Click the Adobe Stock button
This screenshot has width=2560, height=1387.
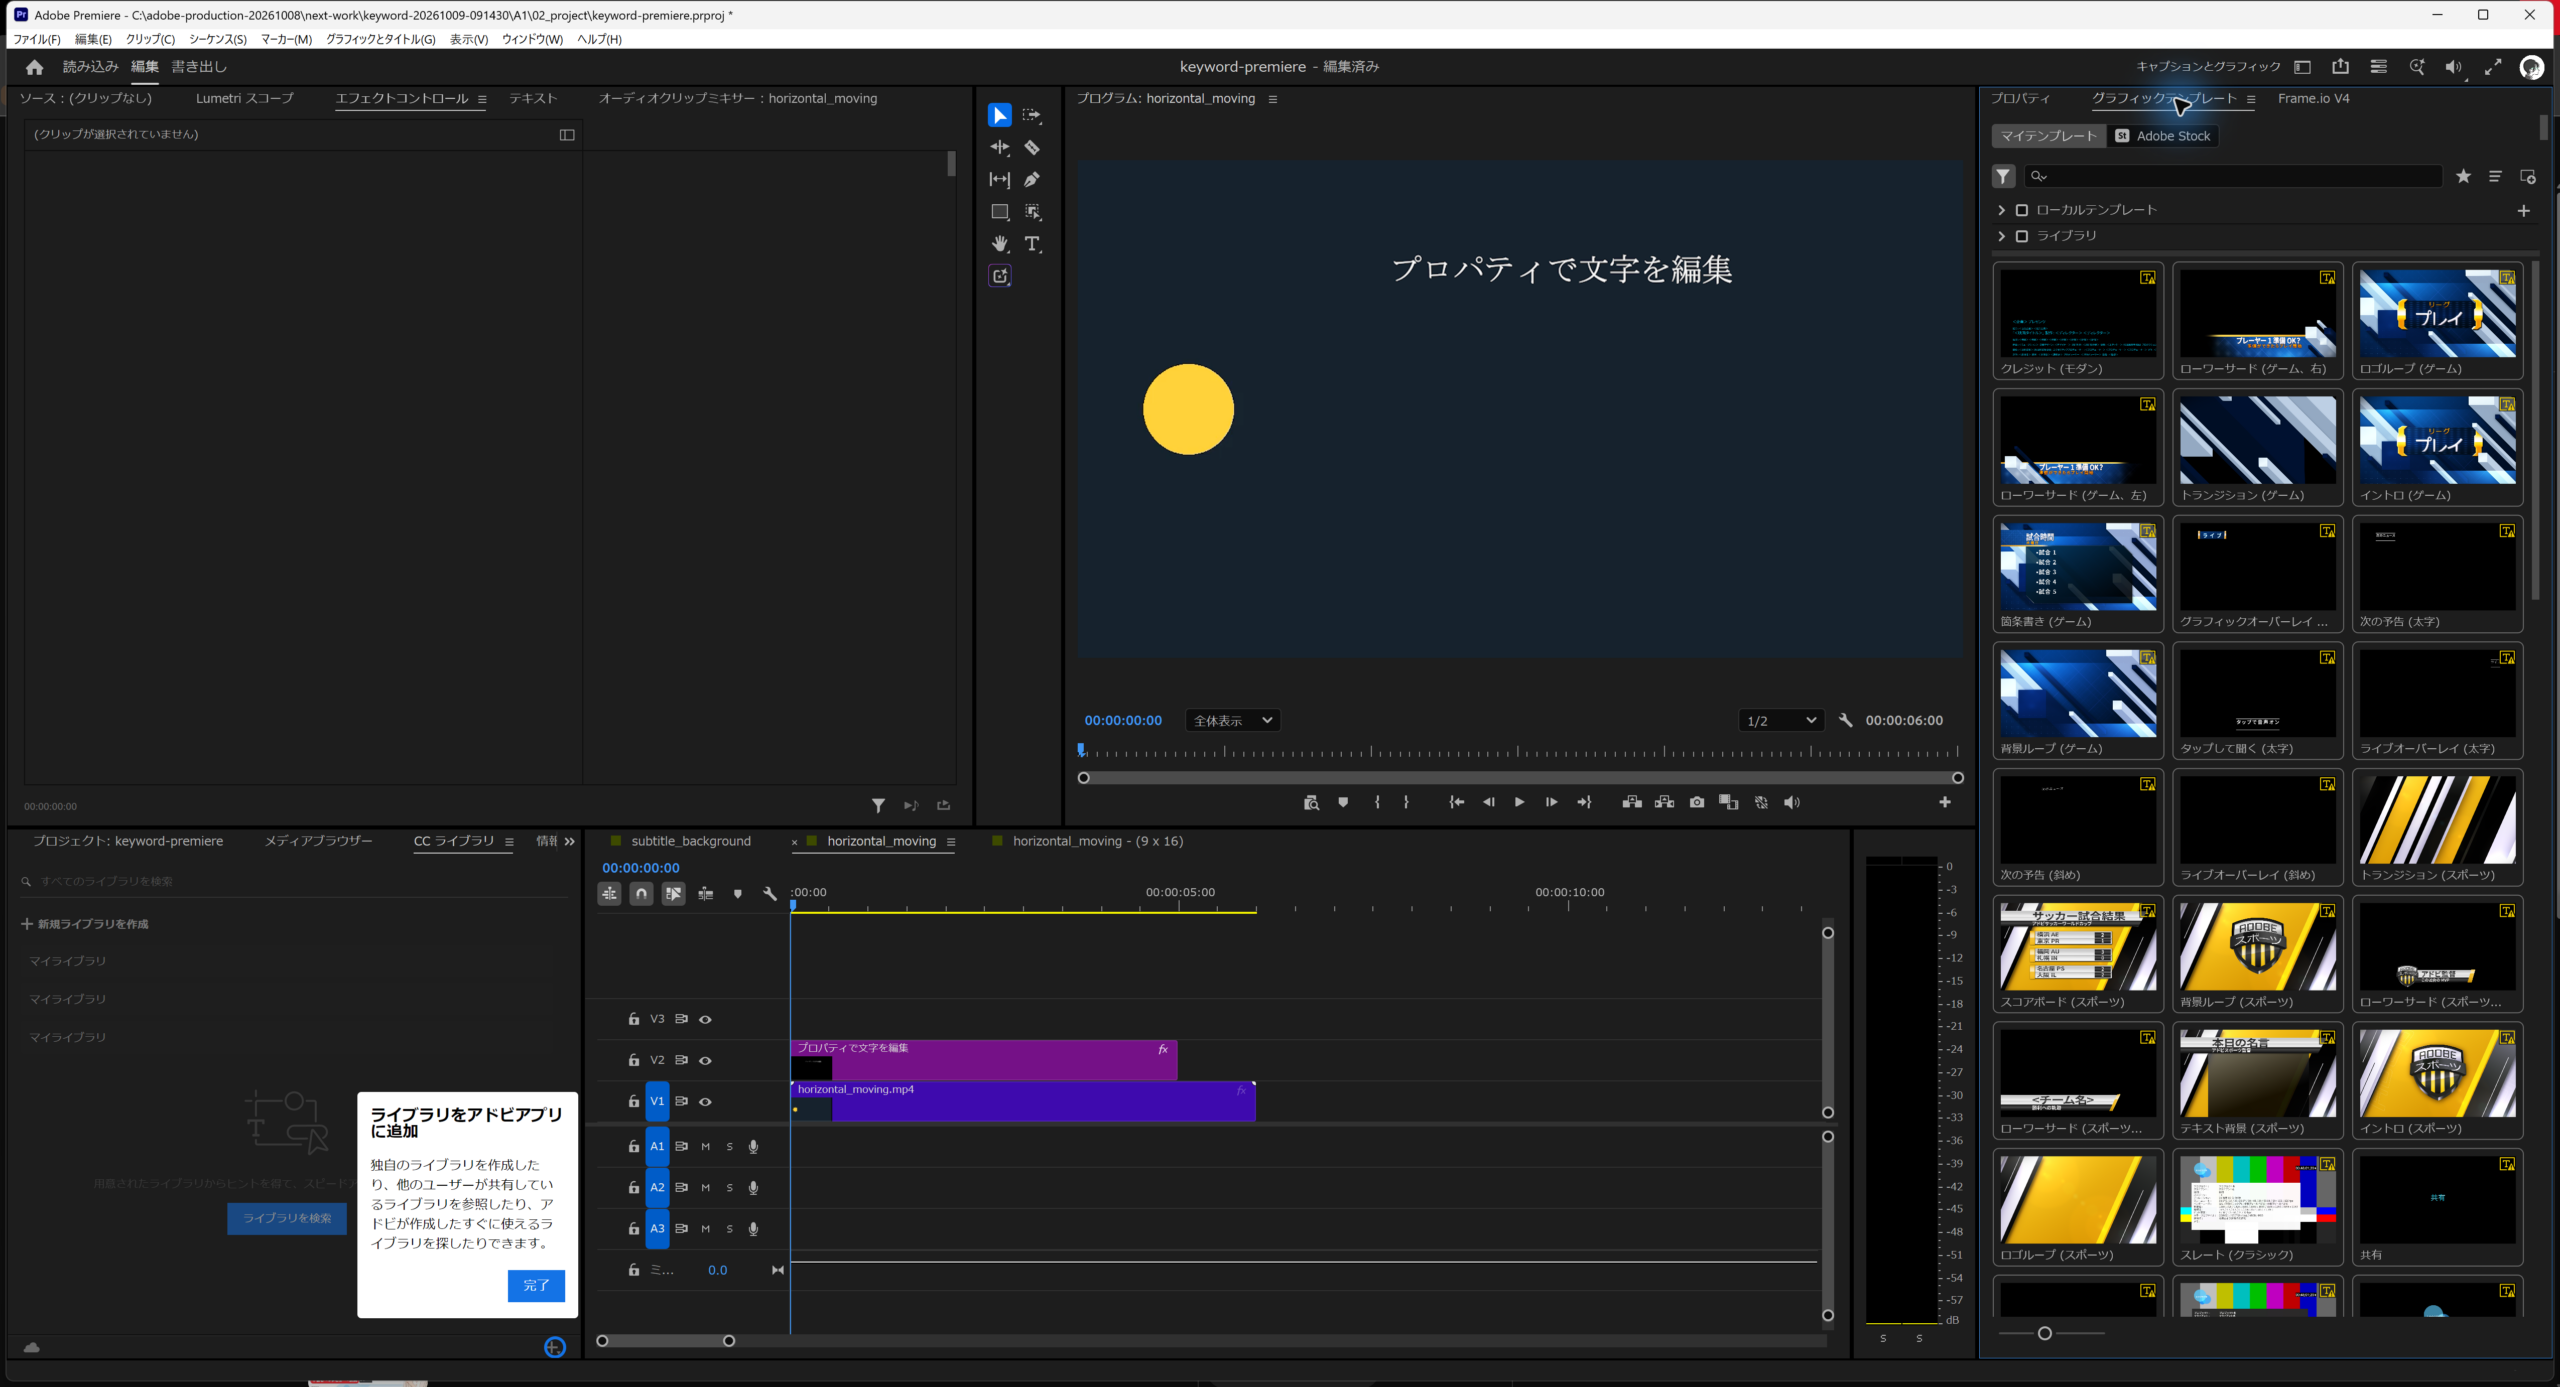coord(2162,137)
